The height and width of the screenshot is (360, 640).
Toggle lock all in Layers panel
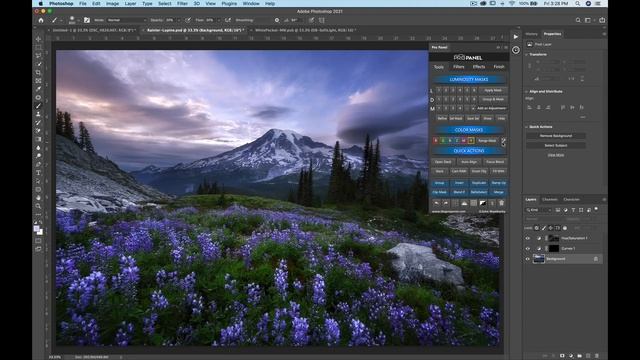click(565, 228)
